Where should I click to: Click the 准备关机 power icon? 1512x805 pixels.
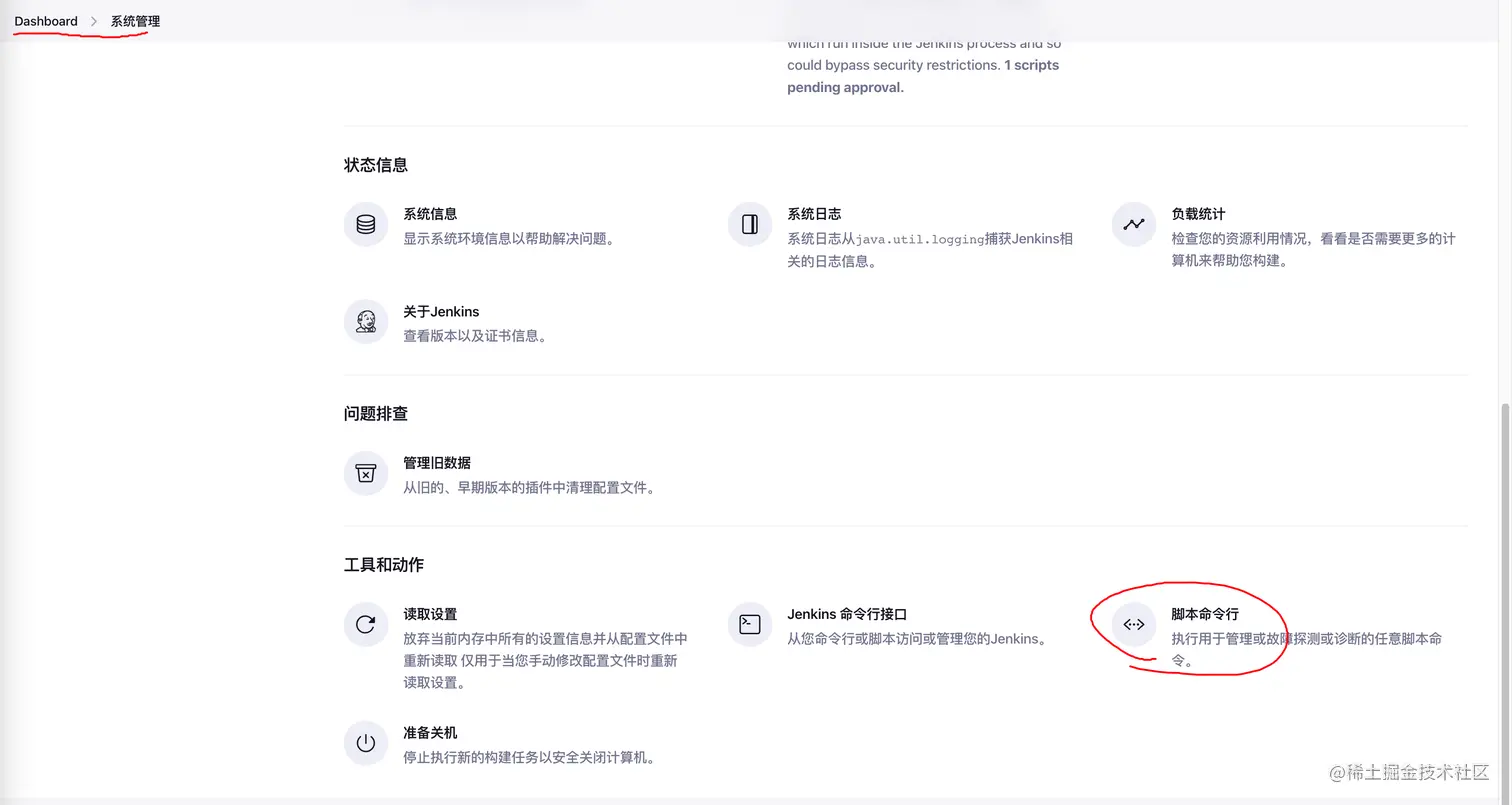pyautogui.click(x=366, y=743)
